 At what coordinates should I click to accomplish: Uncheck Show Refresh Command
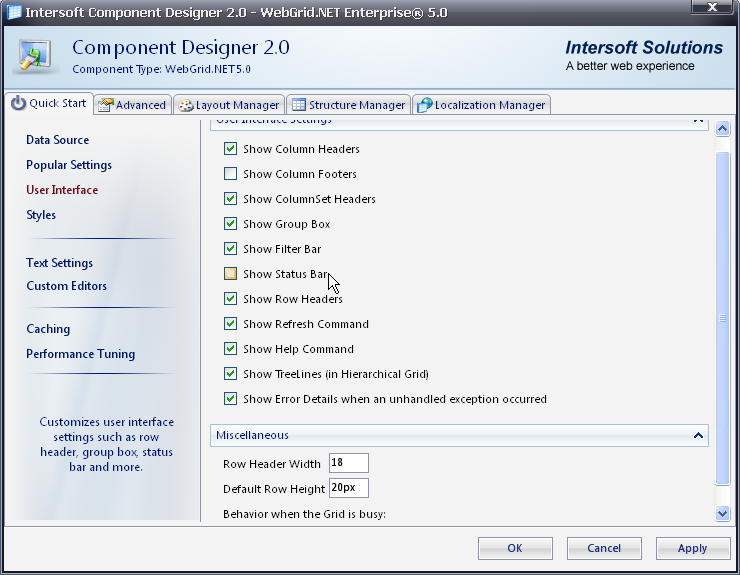point(230,324)
